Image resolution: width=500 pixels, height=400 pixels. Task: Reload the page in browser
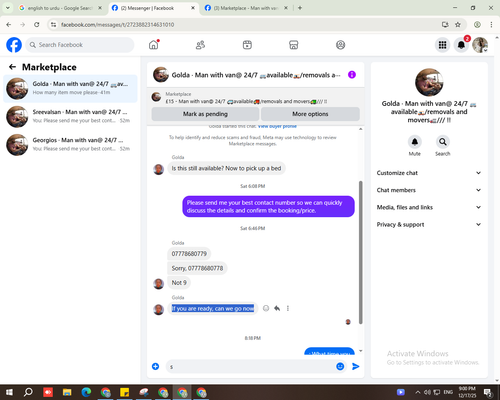pyautogui.click(x=37, y=24)
